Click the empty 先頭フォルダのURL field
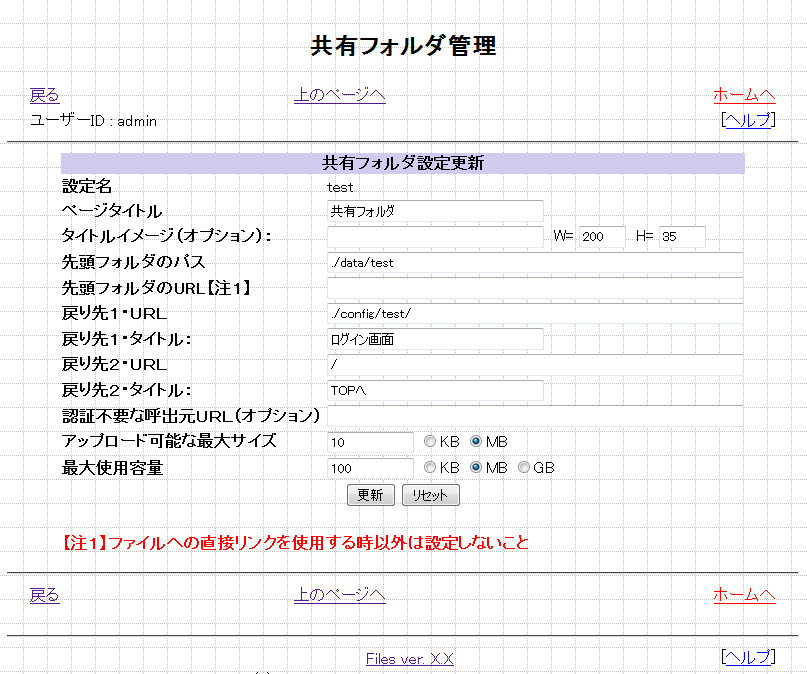Image resolution: width=807 pixels, height=674 pixels. [x=535, y=289]
